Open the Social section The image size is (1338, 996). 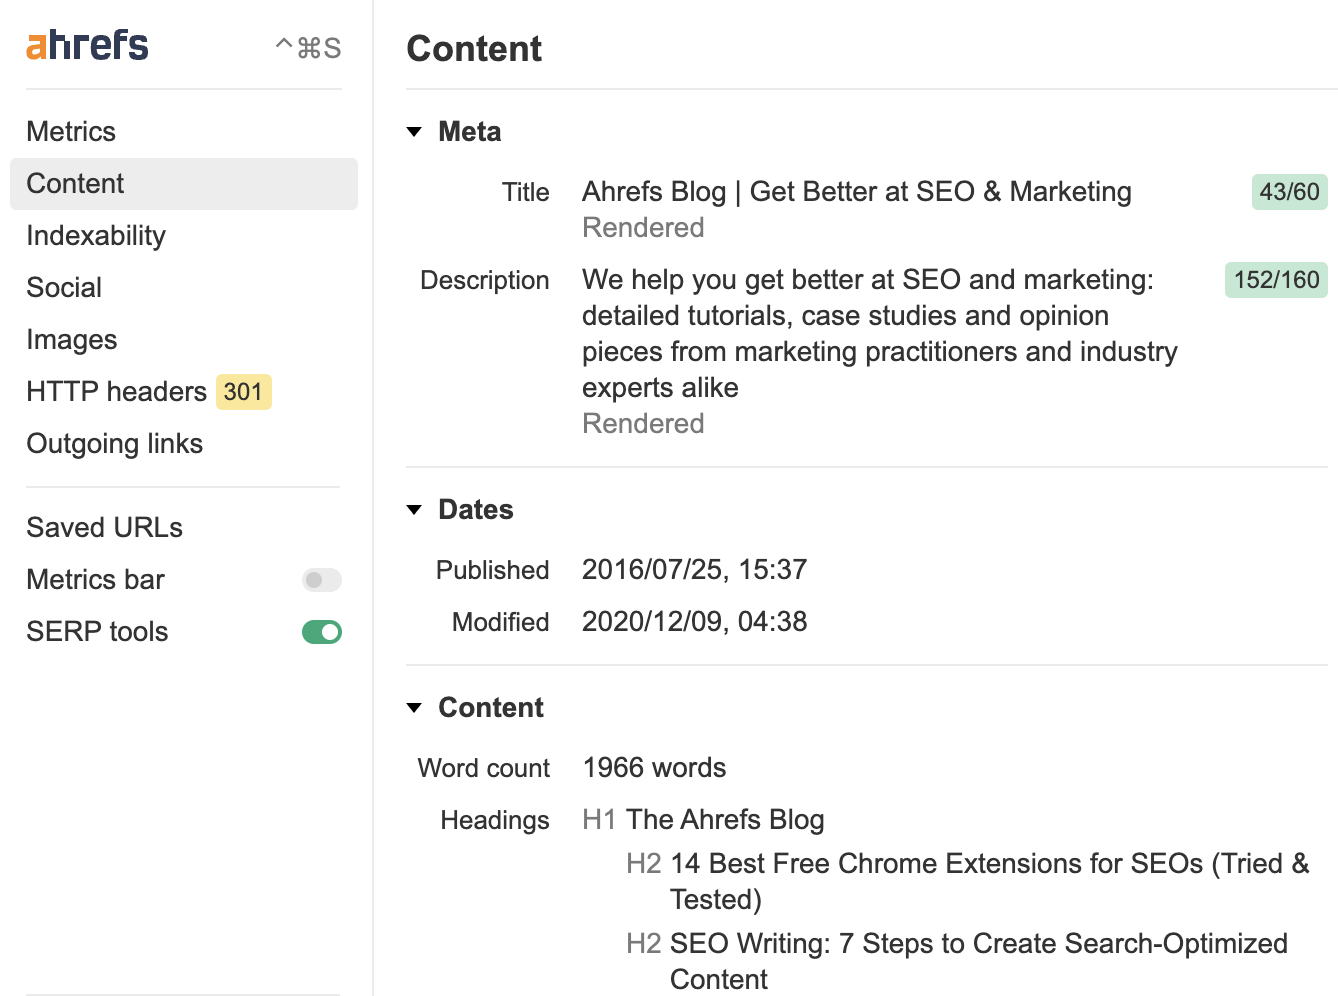[64, 288]
